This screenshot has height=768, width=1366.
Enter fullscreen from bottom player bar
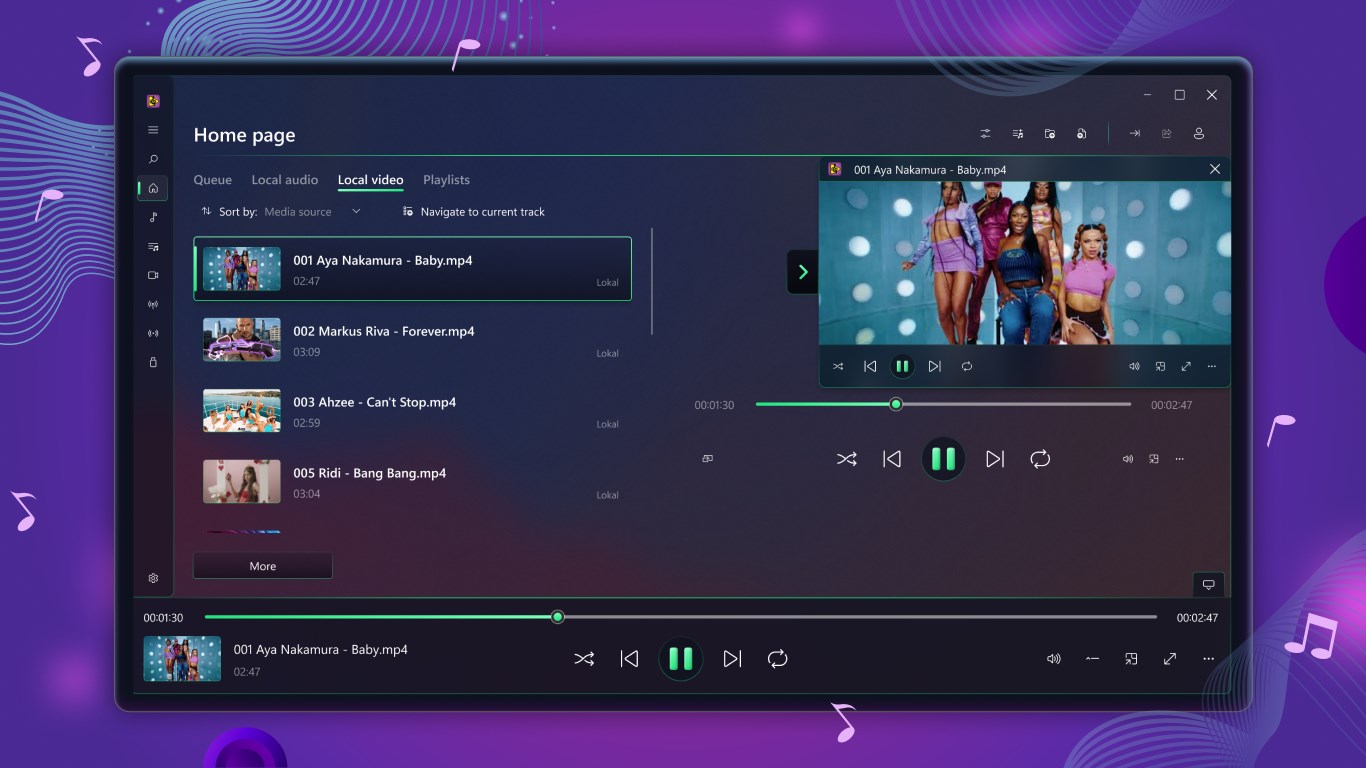point(1169,659)
